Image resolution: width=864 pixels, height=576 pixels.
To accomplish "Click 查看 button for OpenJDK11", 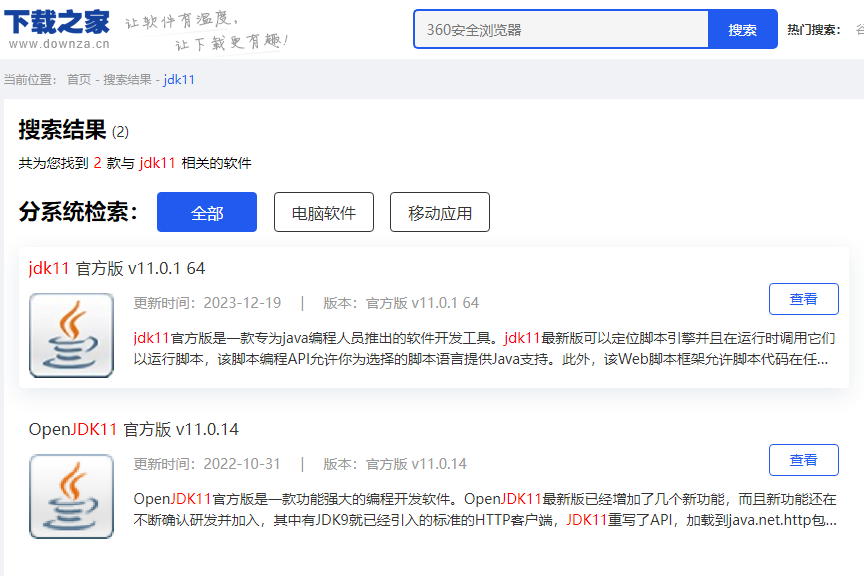I will point(803,460).
